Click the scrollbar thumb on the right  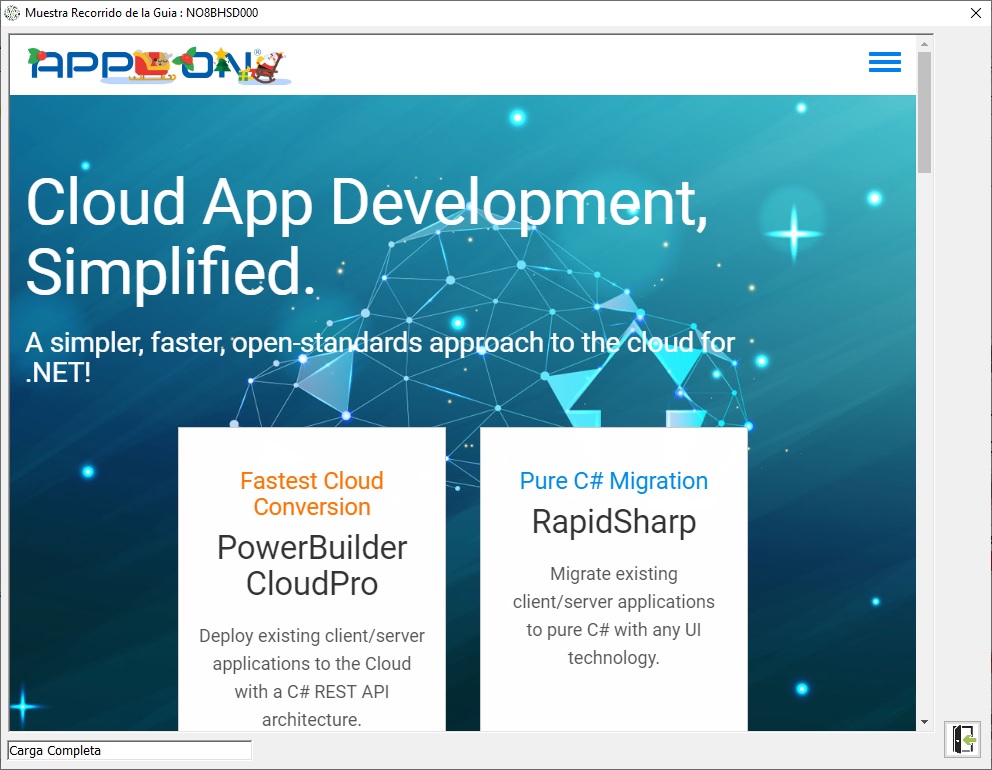point(924,110)
